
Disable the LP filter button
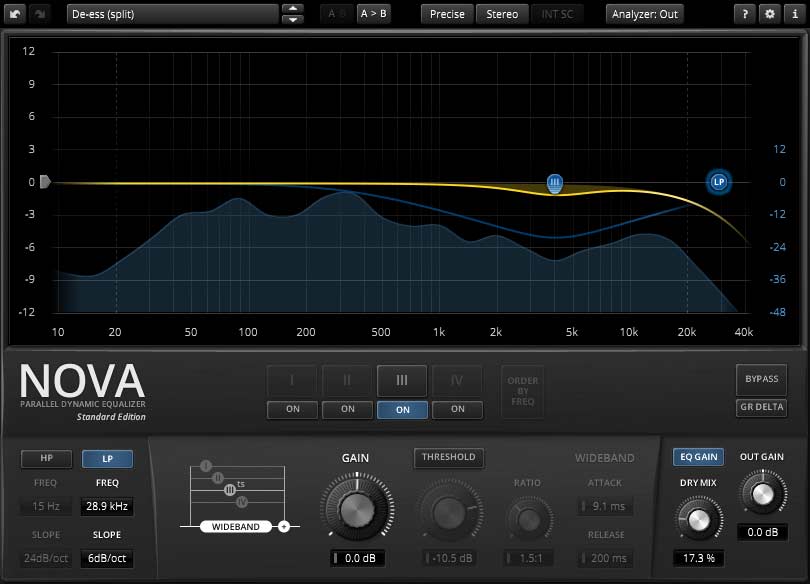pos(107,459)
